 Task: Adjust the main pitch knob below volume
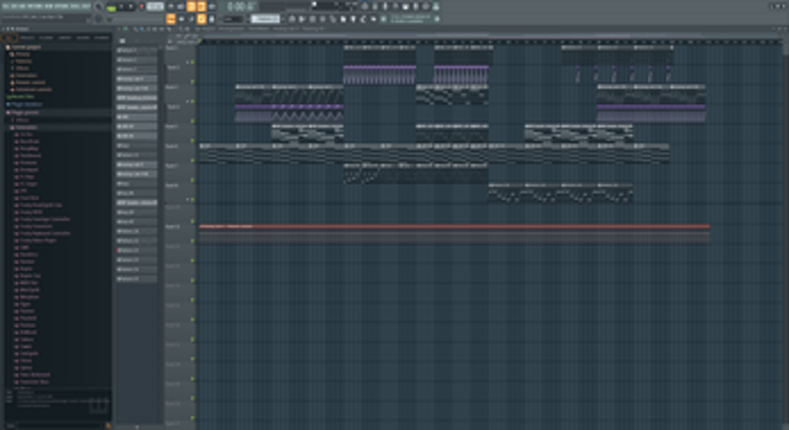(99, 19)
